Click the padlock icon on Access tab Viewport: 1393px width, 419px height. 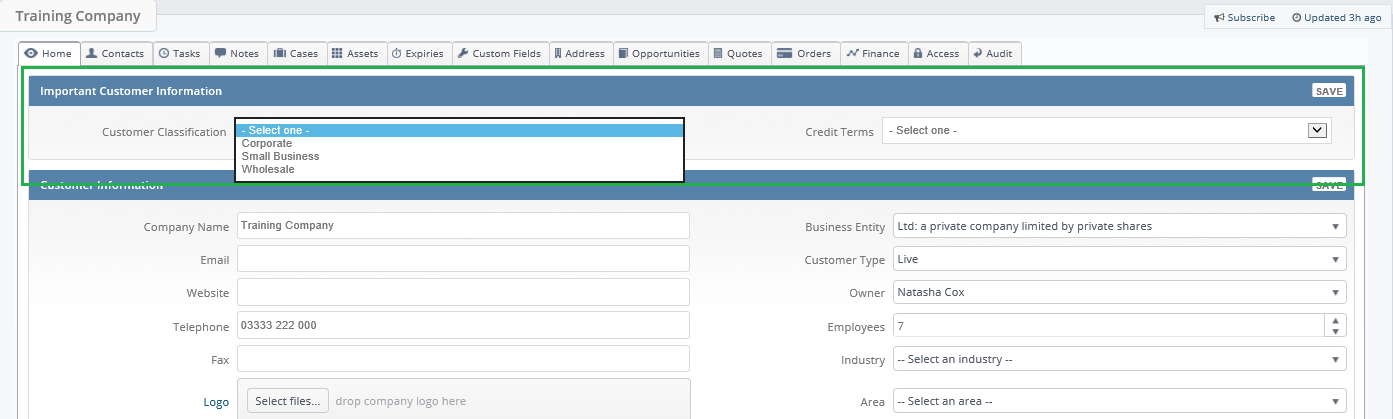coord(917,53)
